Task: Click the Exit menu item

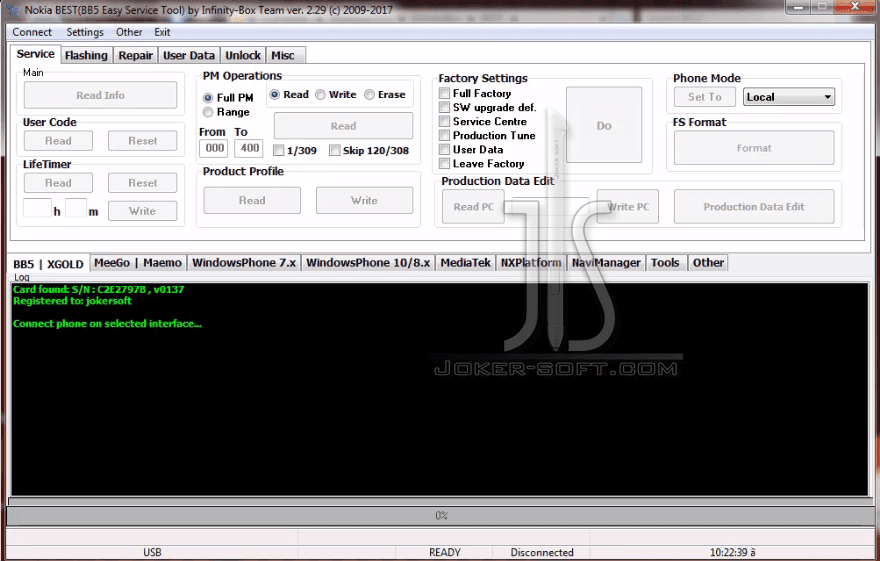Action: (162, 32)
